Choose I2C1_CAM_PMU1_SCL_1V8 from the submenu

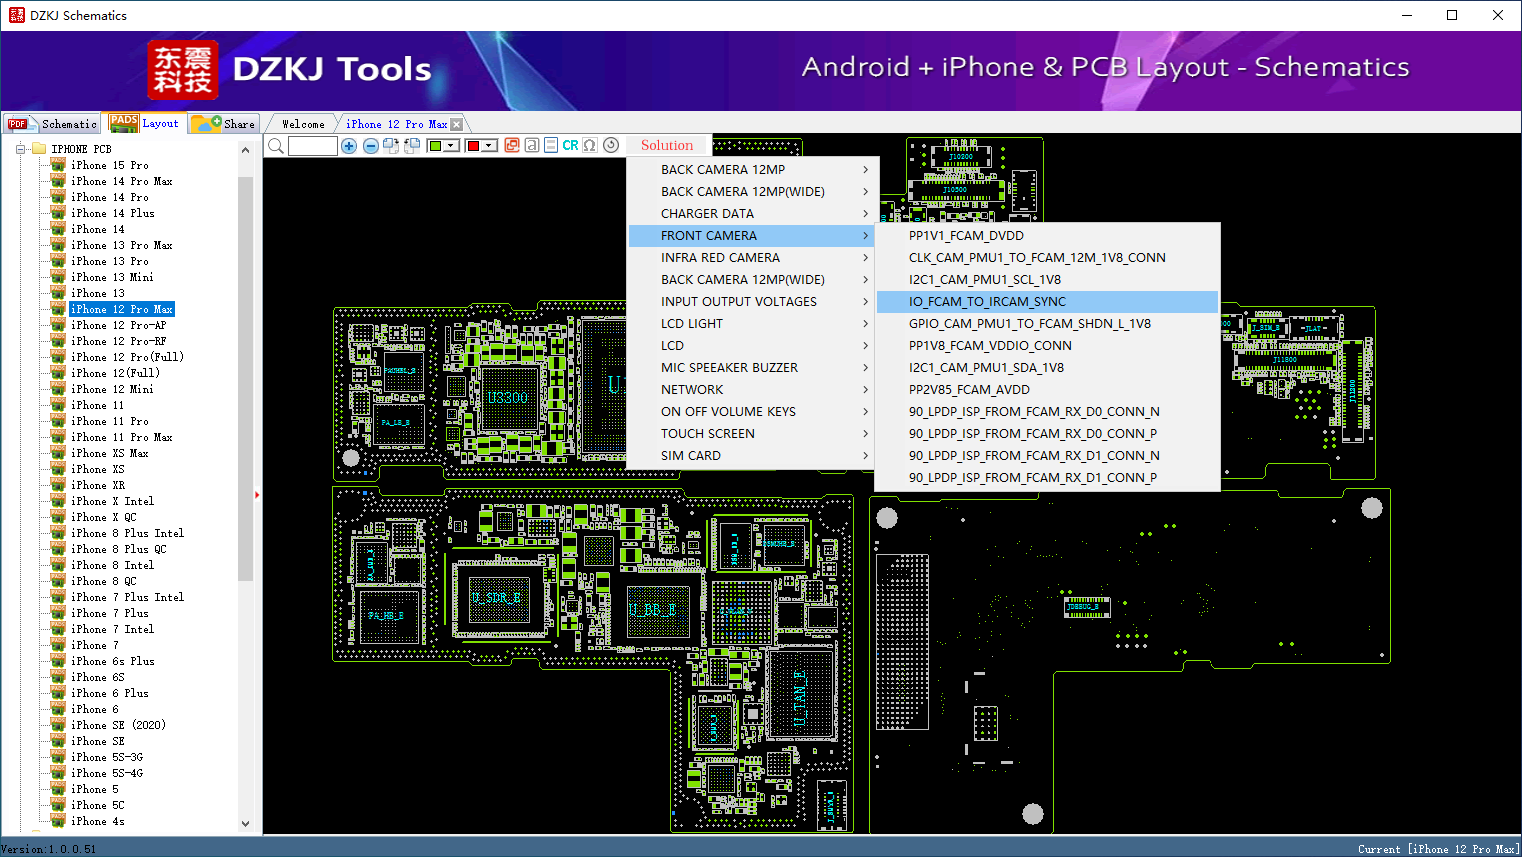click(1047, 280)
